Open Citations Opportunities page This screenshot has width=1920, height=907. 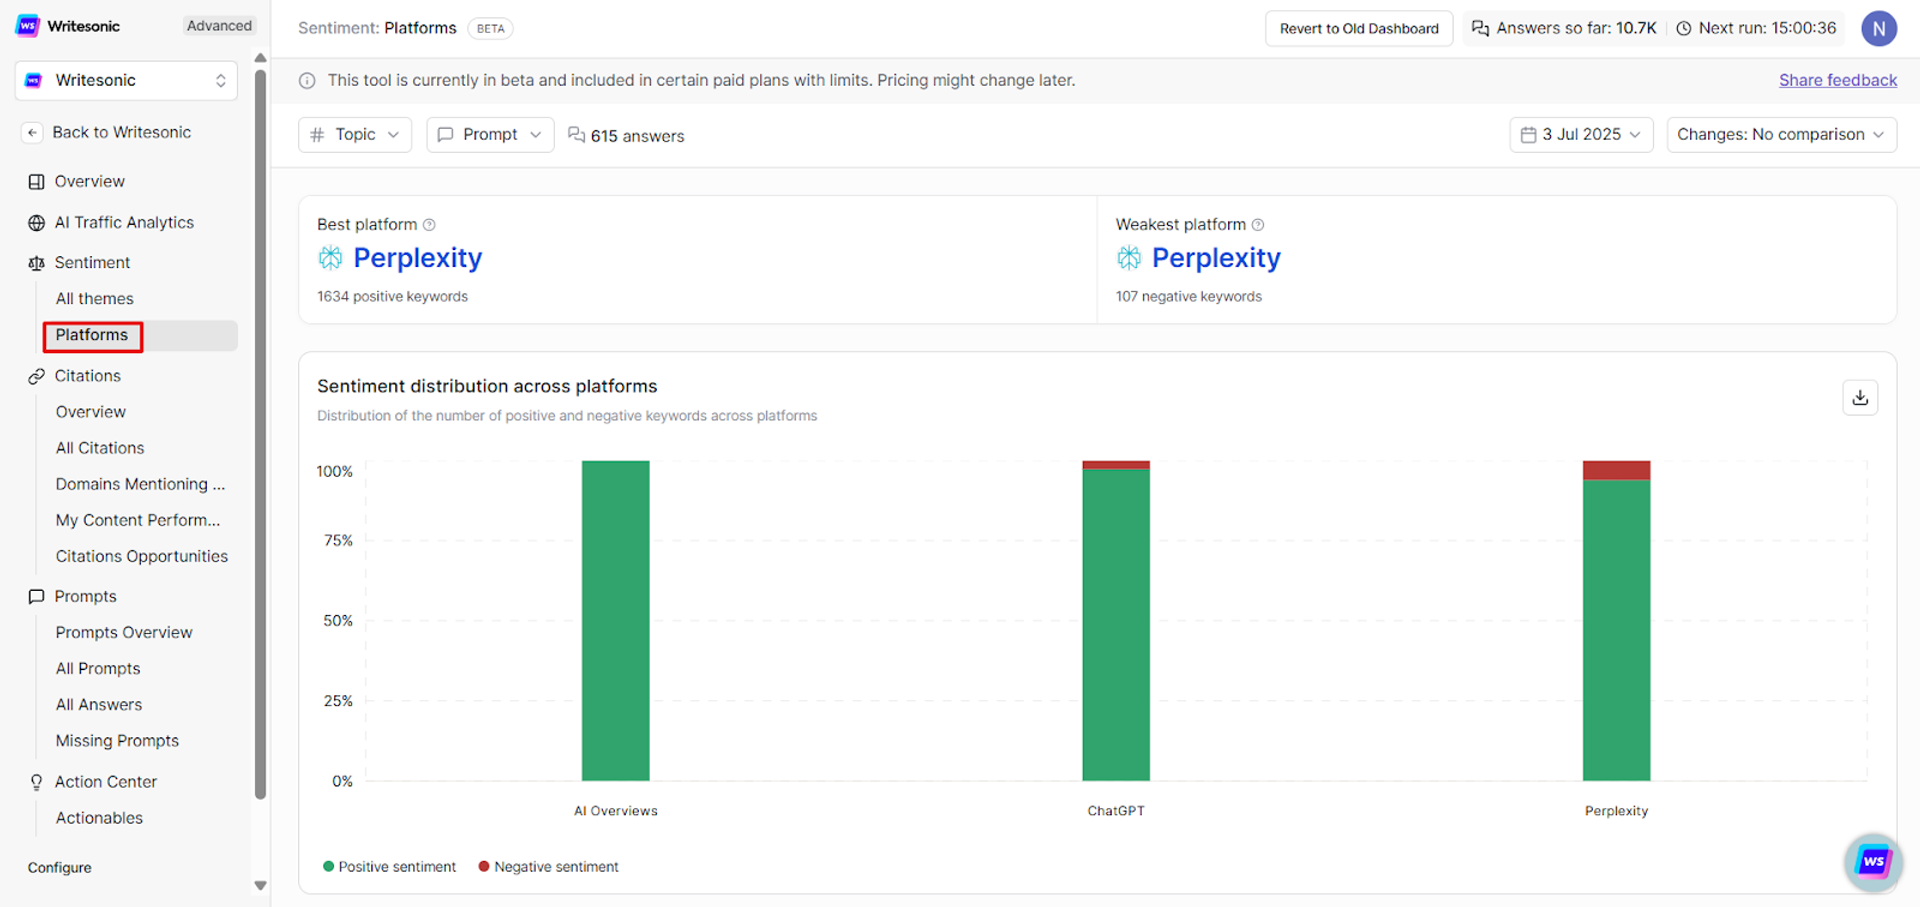pos(142,556)
